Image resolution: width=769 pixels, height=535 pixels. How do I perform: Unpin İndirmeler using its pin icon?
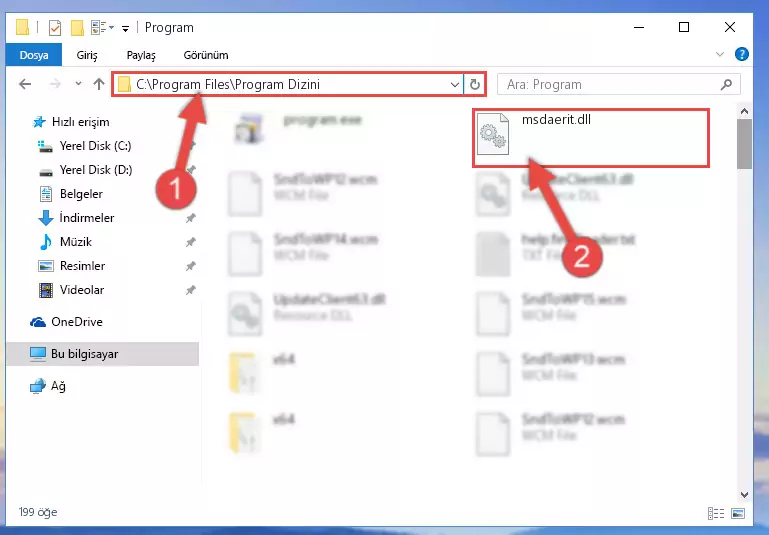[x=190, y=218]
